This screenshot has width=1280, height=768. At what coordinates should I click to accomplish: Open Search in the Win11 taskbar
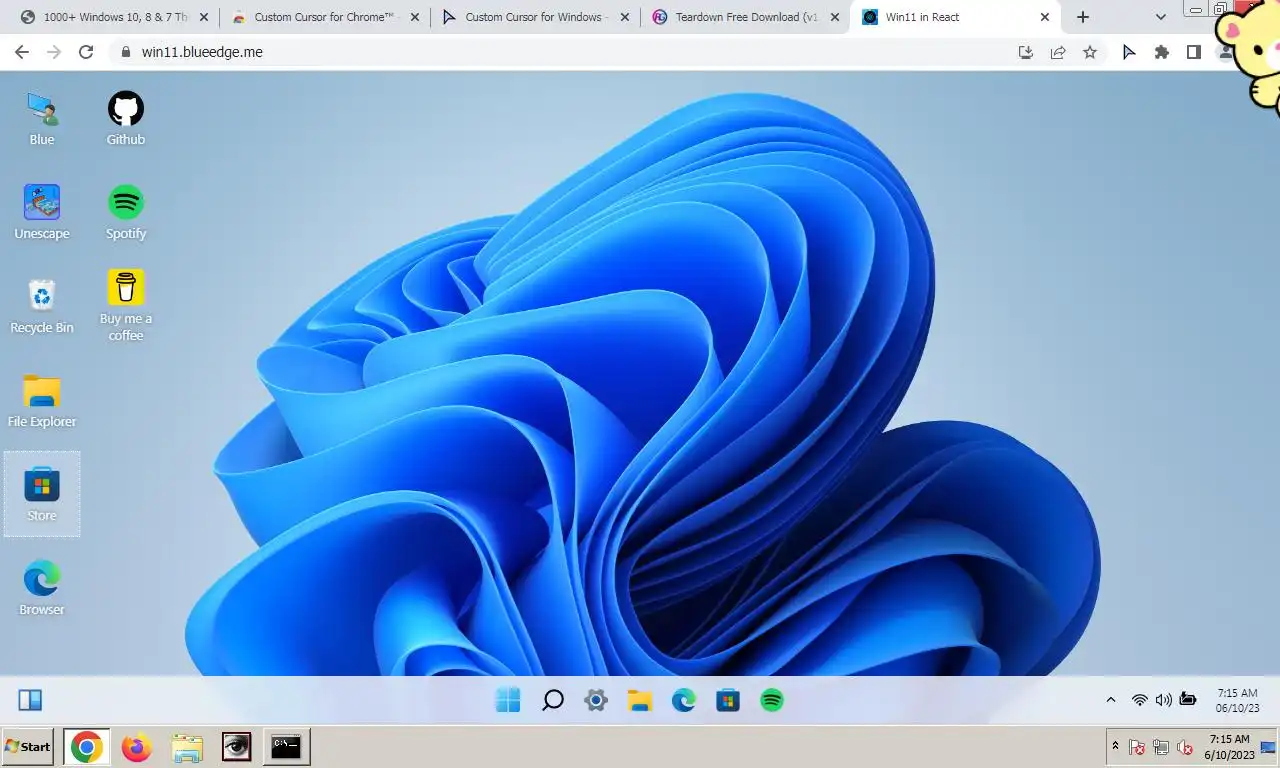[552, 700]
